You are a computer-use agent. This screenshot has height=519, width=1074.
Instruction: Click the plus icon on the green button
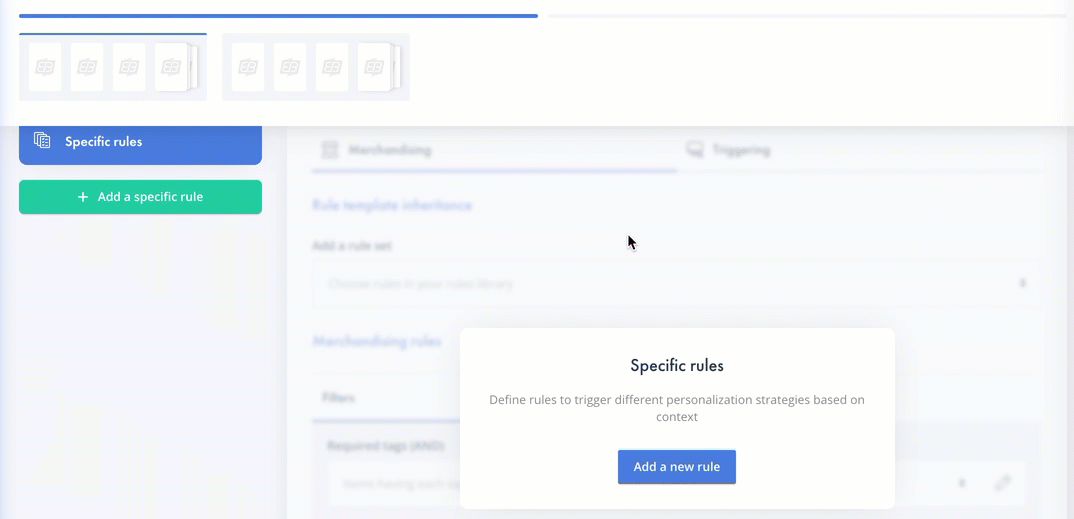83,197
